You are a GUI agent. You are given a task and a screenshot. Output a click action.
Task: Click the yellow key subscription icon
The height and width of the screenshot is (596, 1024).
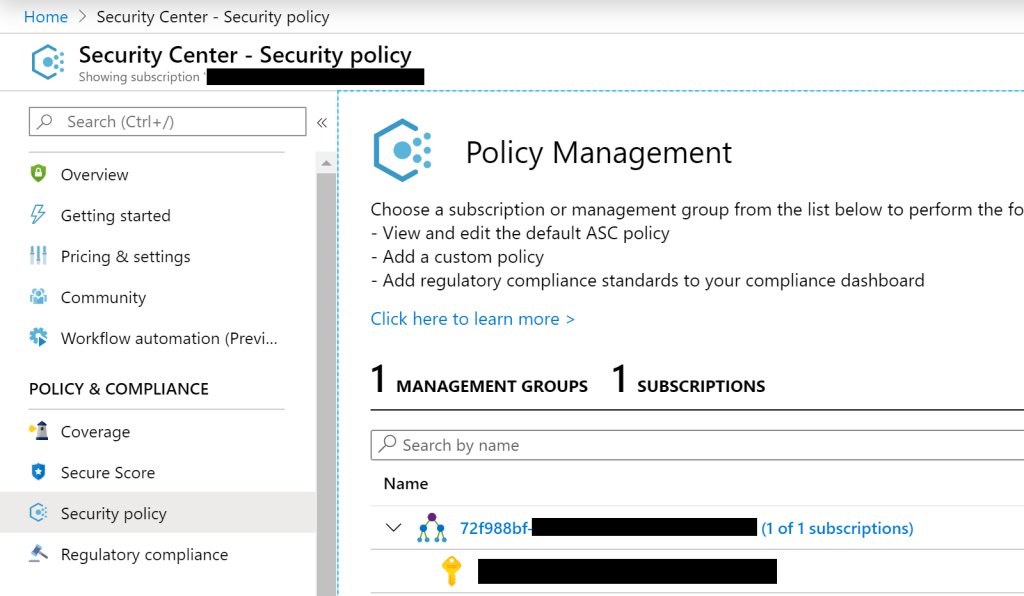coord(452,571)
